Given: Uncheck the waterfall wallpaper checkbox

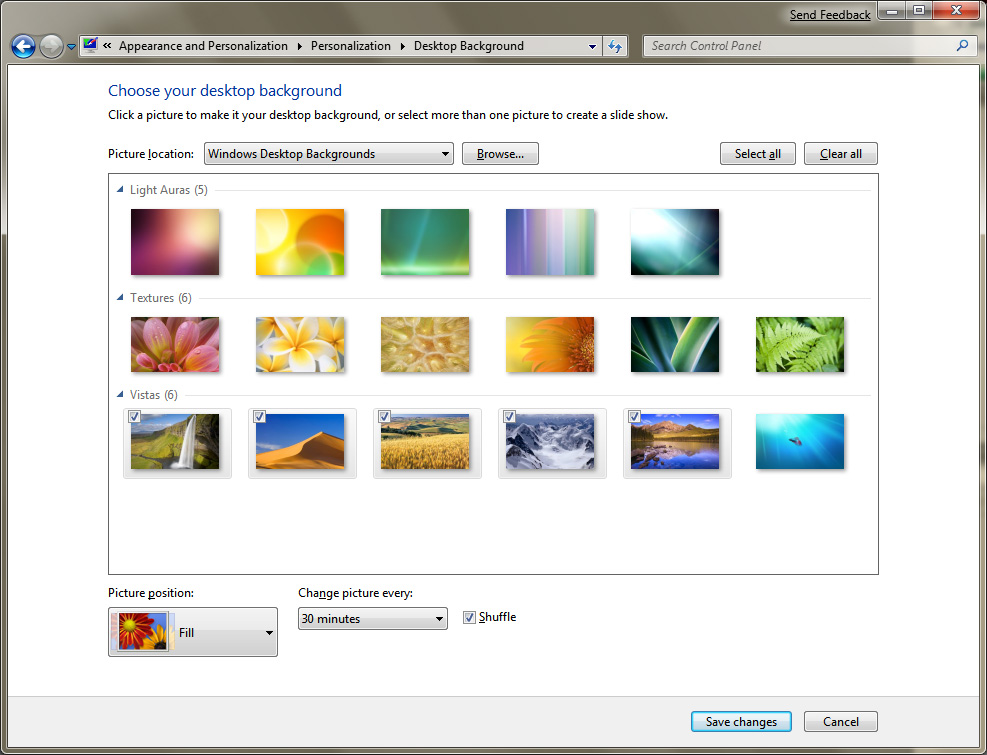Looking at the screenshot, I should (x=134, y=417).
